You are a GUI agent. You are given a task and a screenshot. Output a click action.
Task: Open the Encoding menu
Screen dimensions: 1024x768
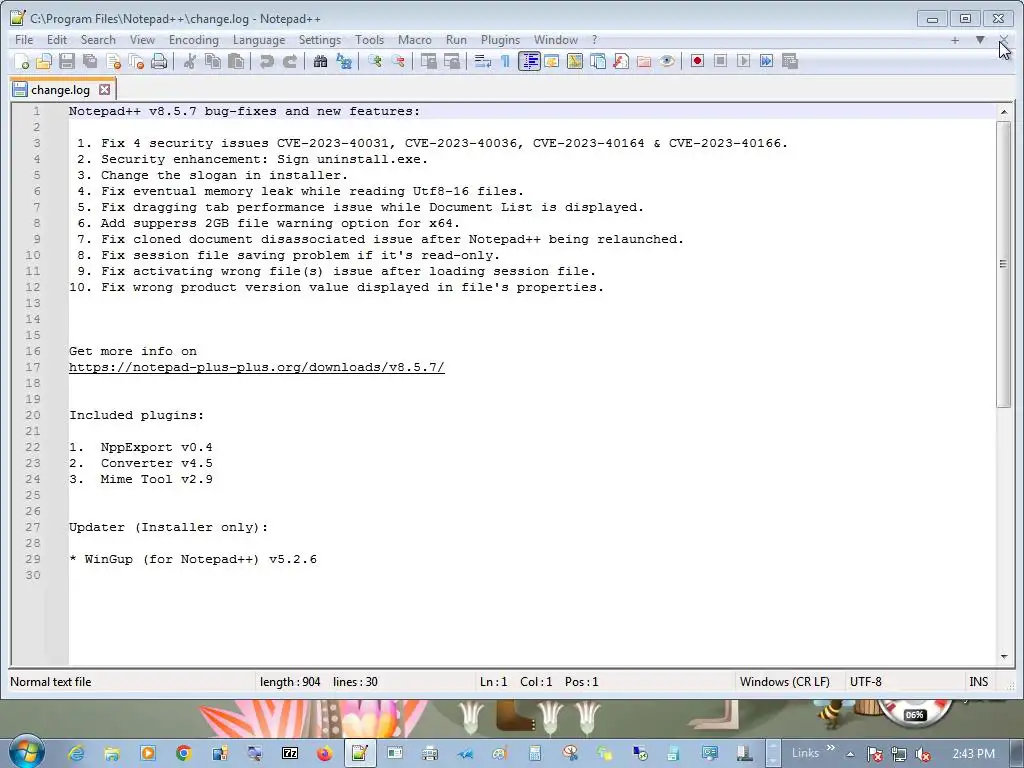194,40
